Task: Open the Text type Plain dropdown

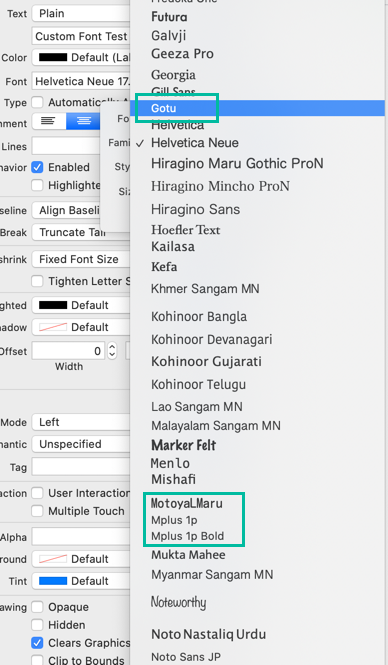Action: coord(81,14)
